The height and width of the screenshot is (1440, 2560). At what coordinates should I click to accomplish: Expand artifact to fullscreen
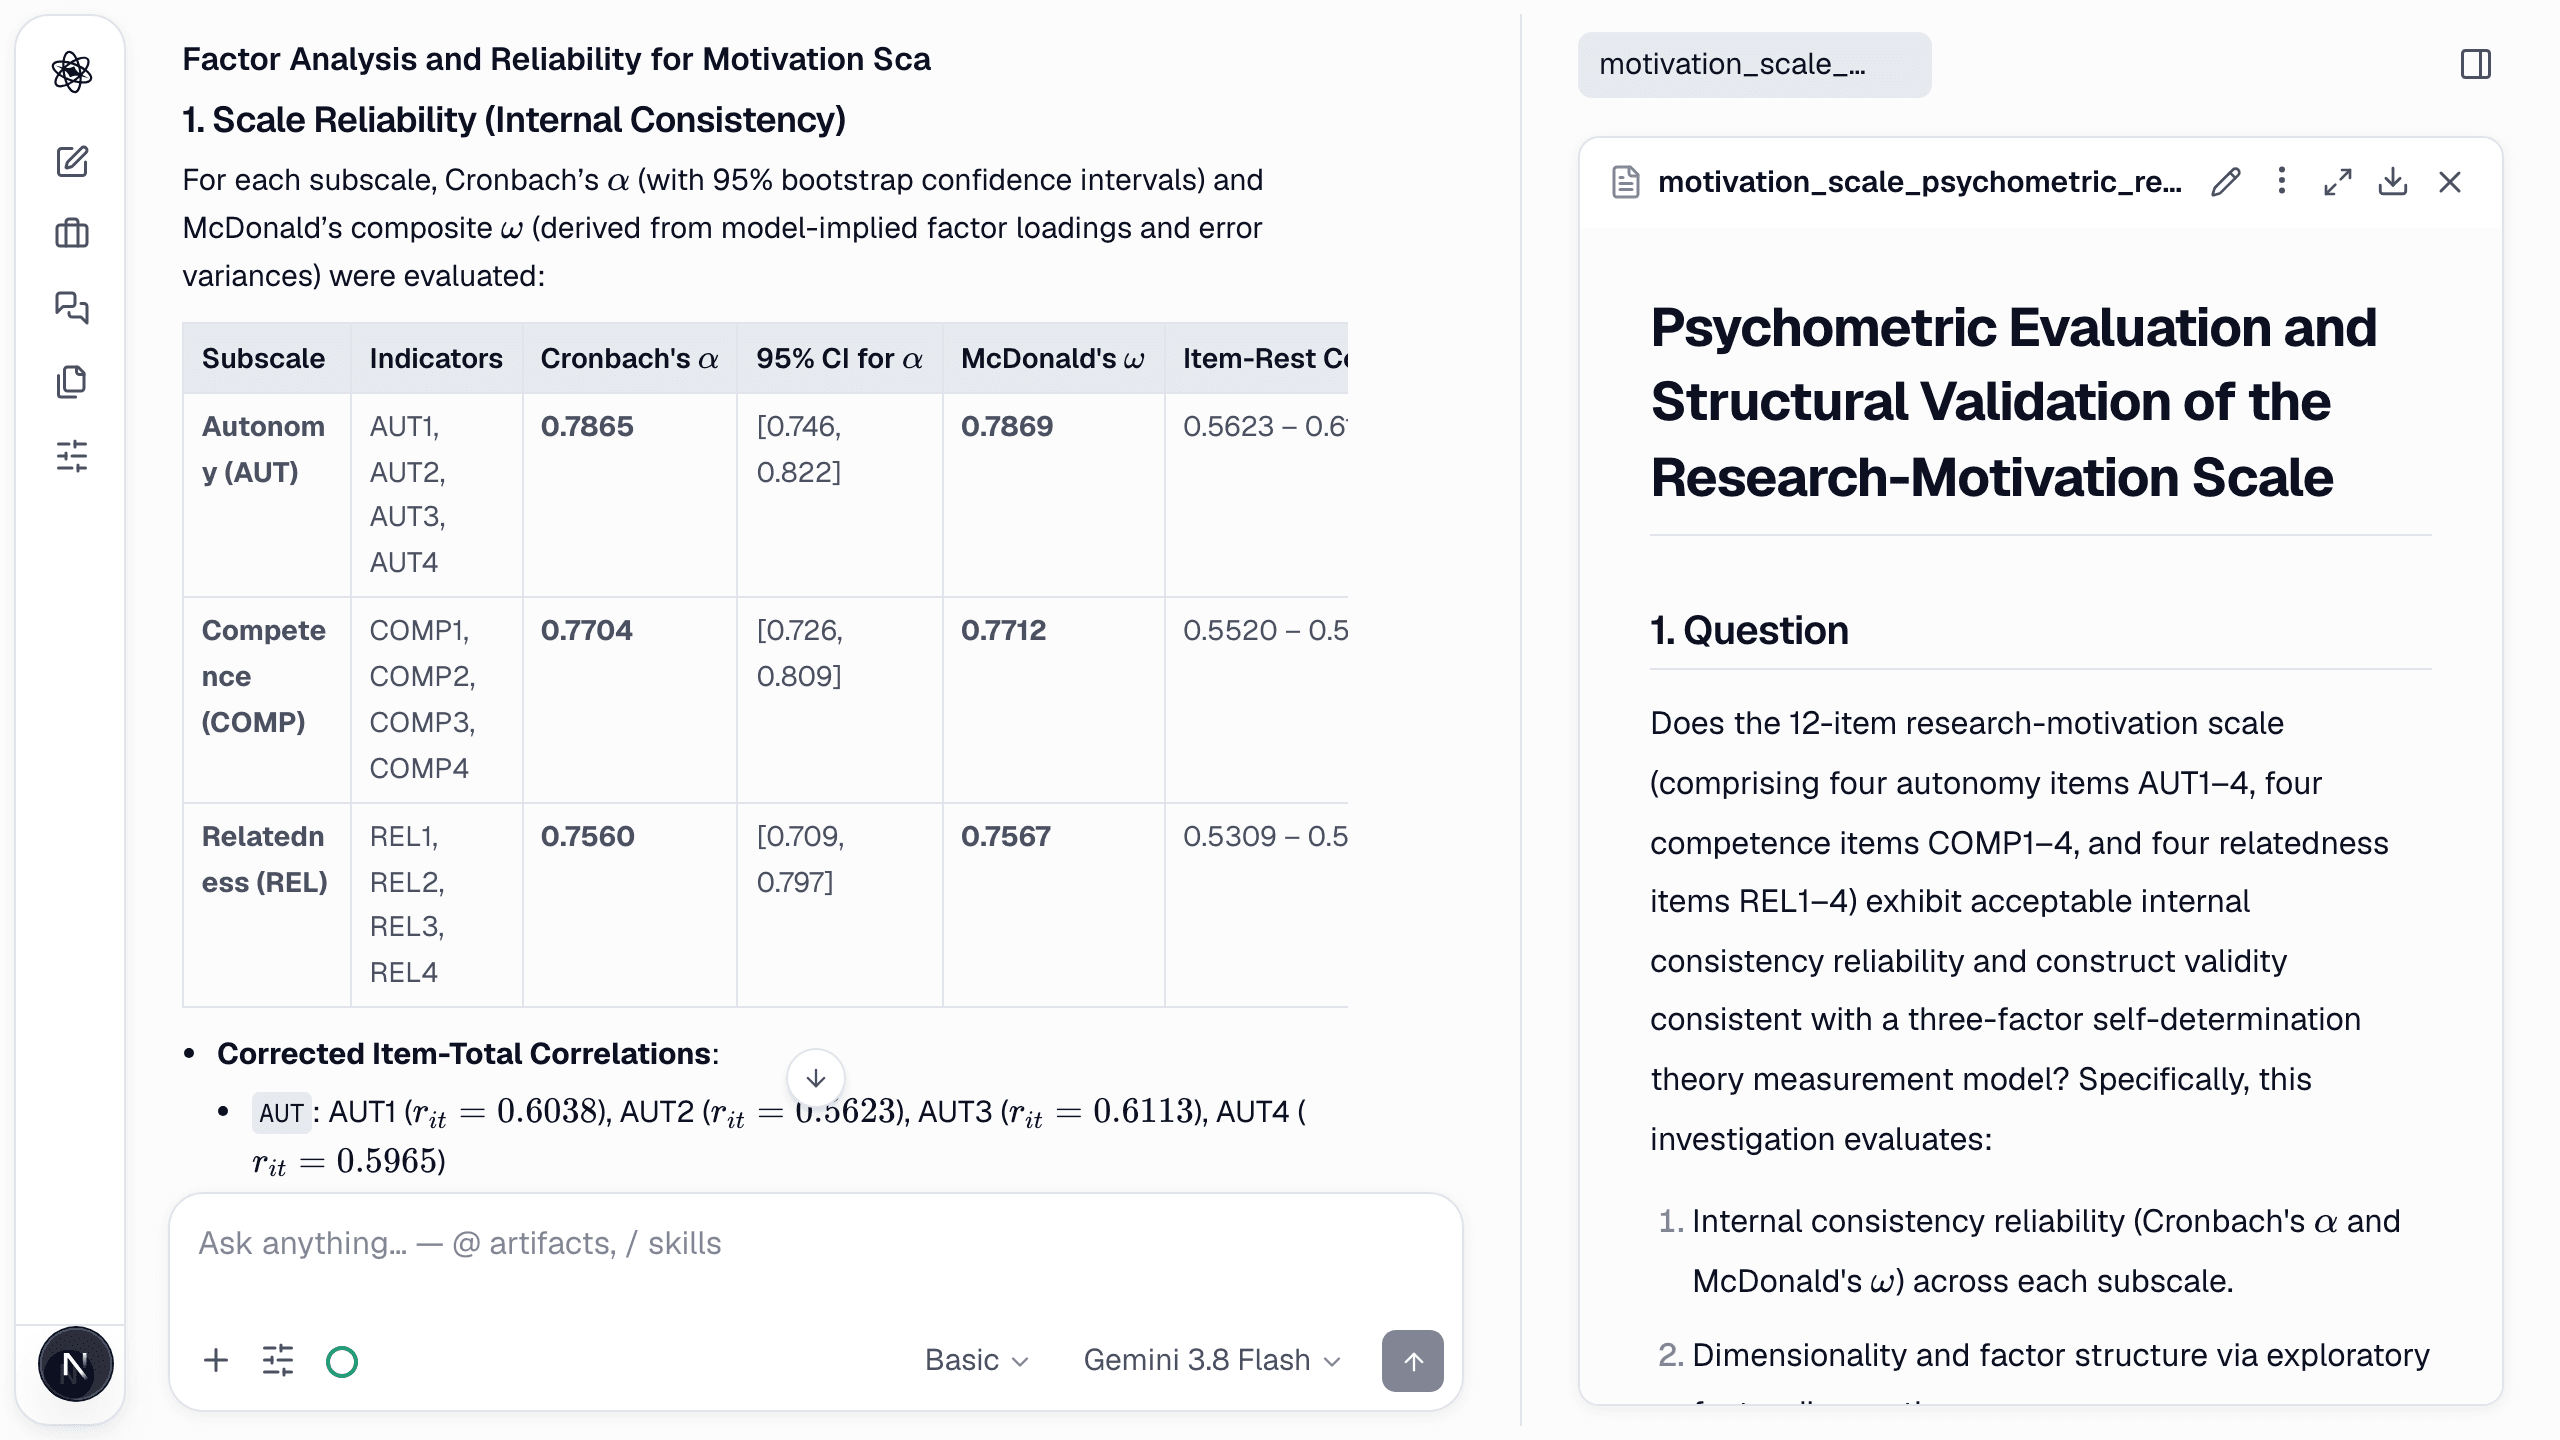tap(2337, 182)
